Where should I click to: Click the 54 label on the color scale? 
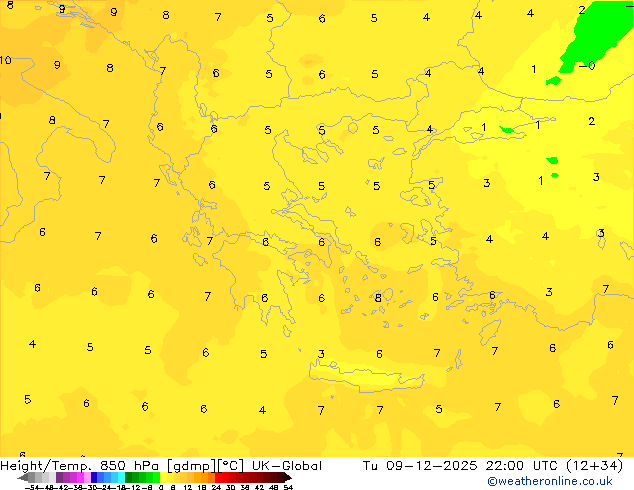288,488
